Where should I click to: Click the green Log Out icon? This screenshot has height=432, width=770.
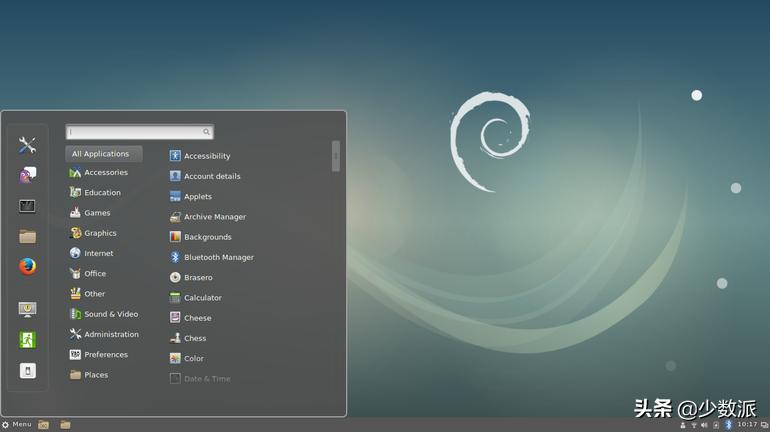pyautogui.click(x=28, y=340)
